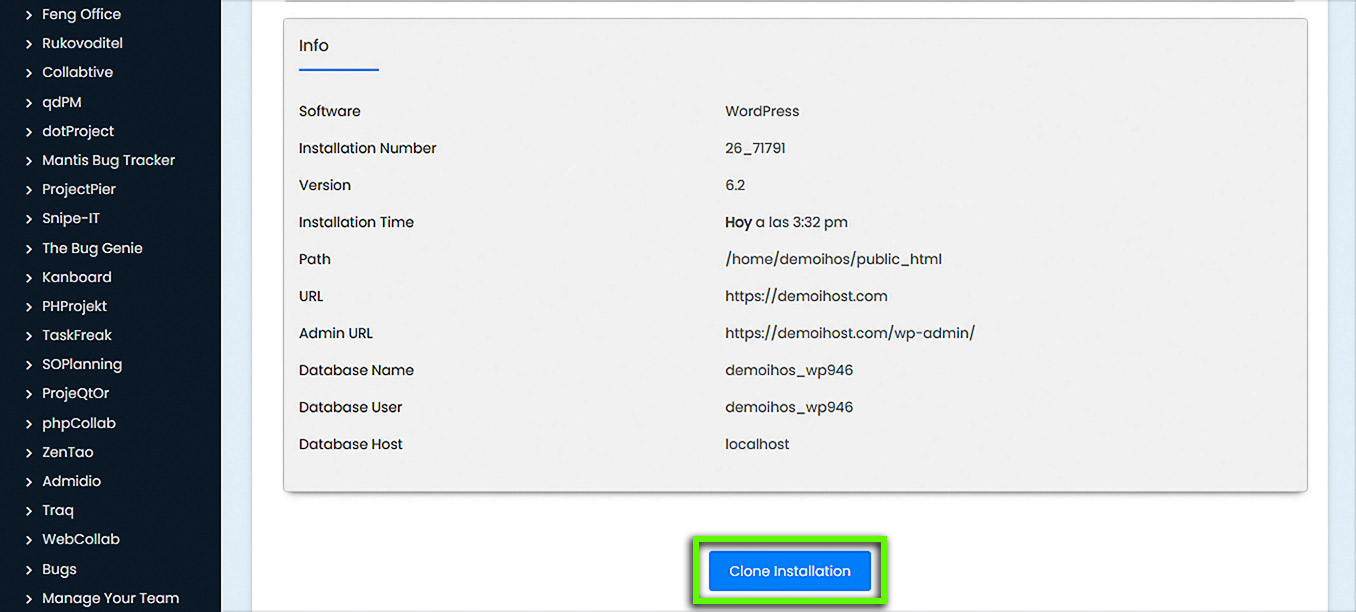Open qdPM in the sidebar

click(x=61, y=102)
